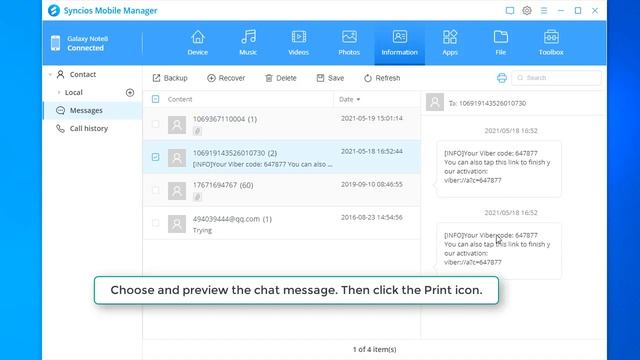Check the 494039444@qq.com message checkbox

156,223
